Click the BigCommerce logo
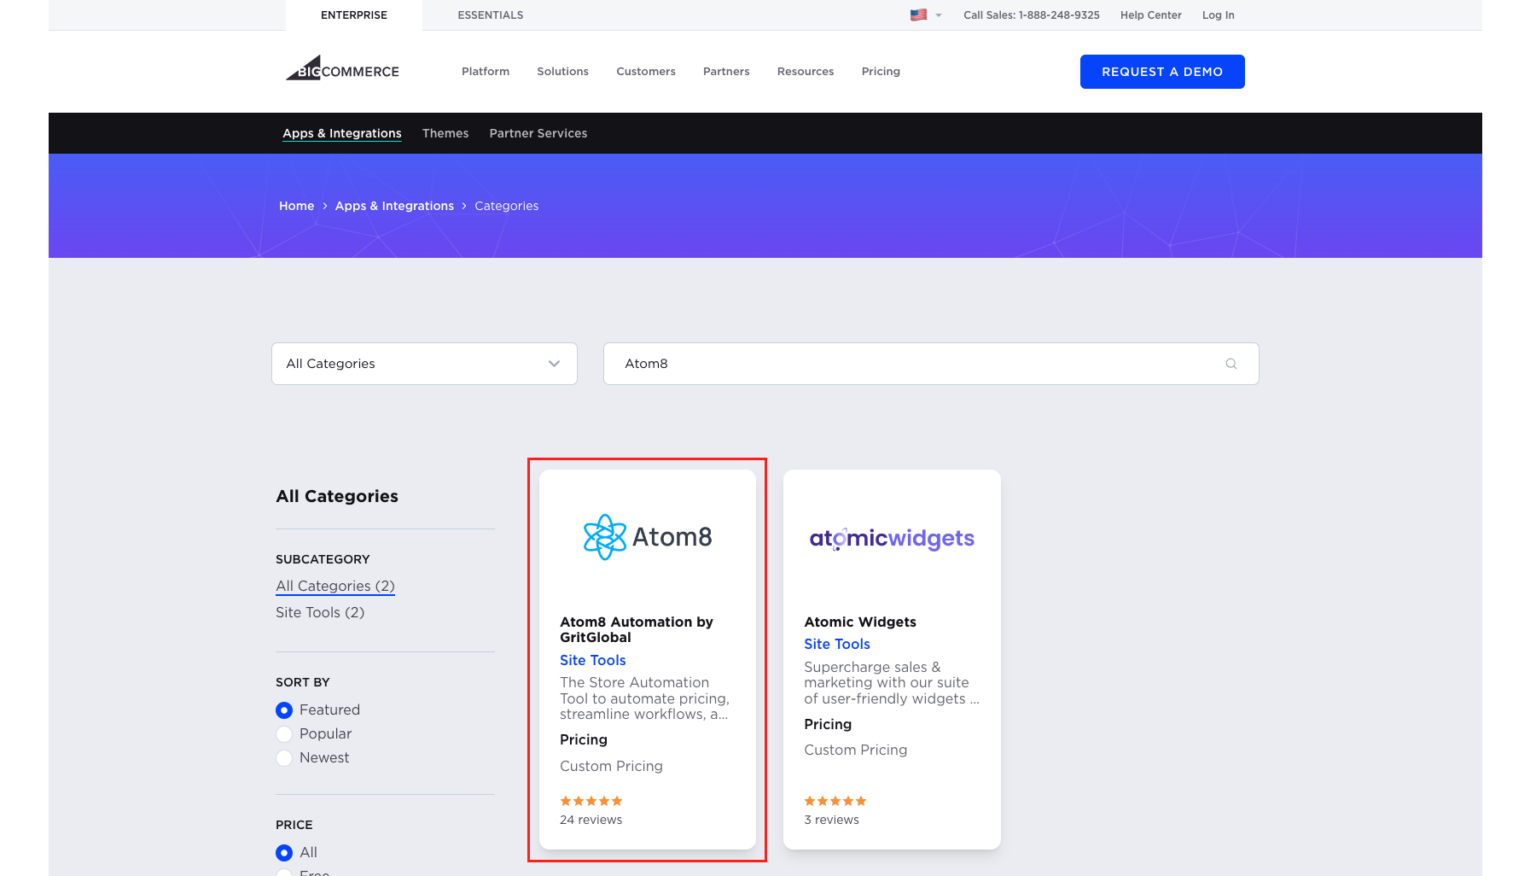The width and height of the screenshot is (1536, 876). point(342,70)
